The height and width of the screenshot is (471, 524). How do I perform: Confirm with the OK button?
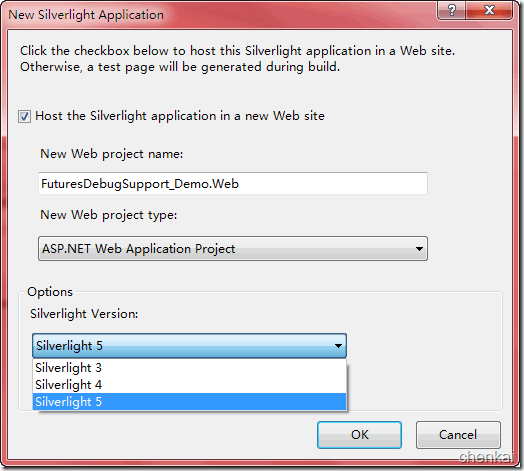[359, 435]
